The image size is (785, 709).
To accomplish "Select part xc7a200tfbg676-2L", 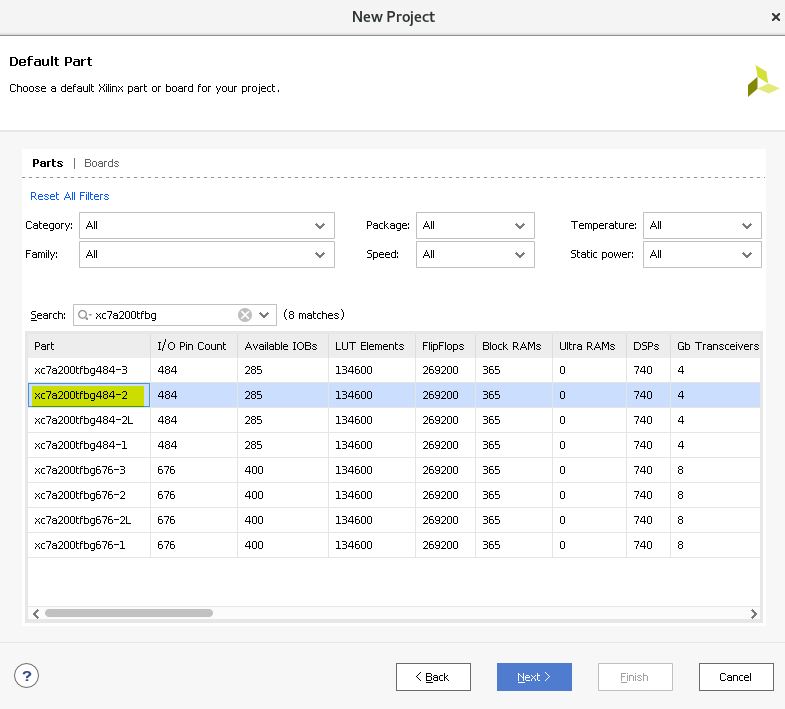I will coord(83,520).
